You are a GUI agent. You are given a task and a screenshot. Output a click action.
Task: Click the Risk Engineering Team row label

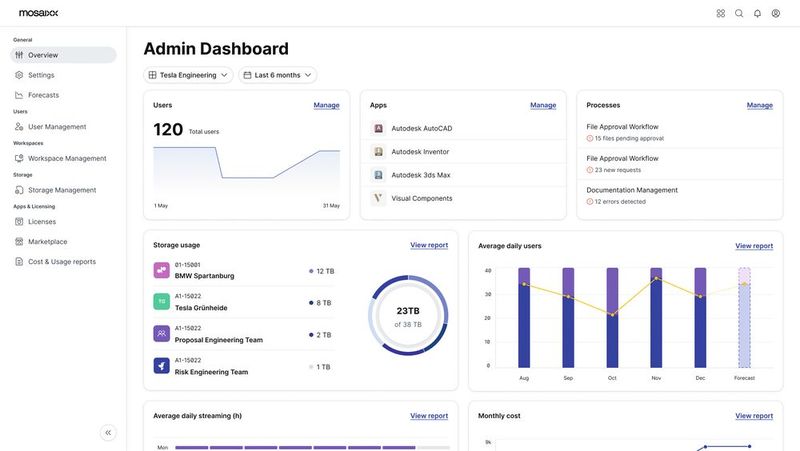[211, 372]
